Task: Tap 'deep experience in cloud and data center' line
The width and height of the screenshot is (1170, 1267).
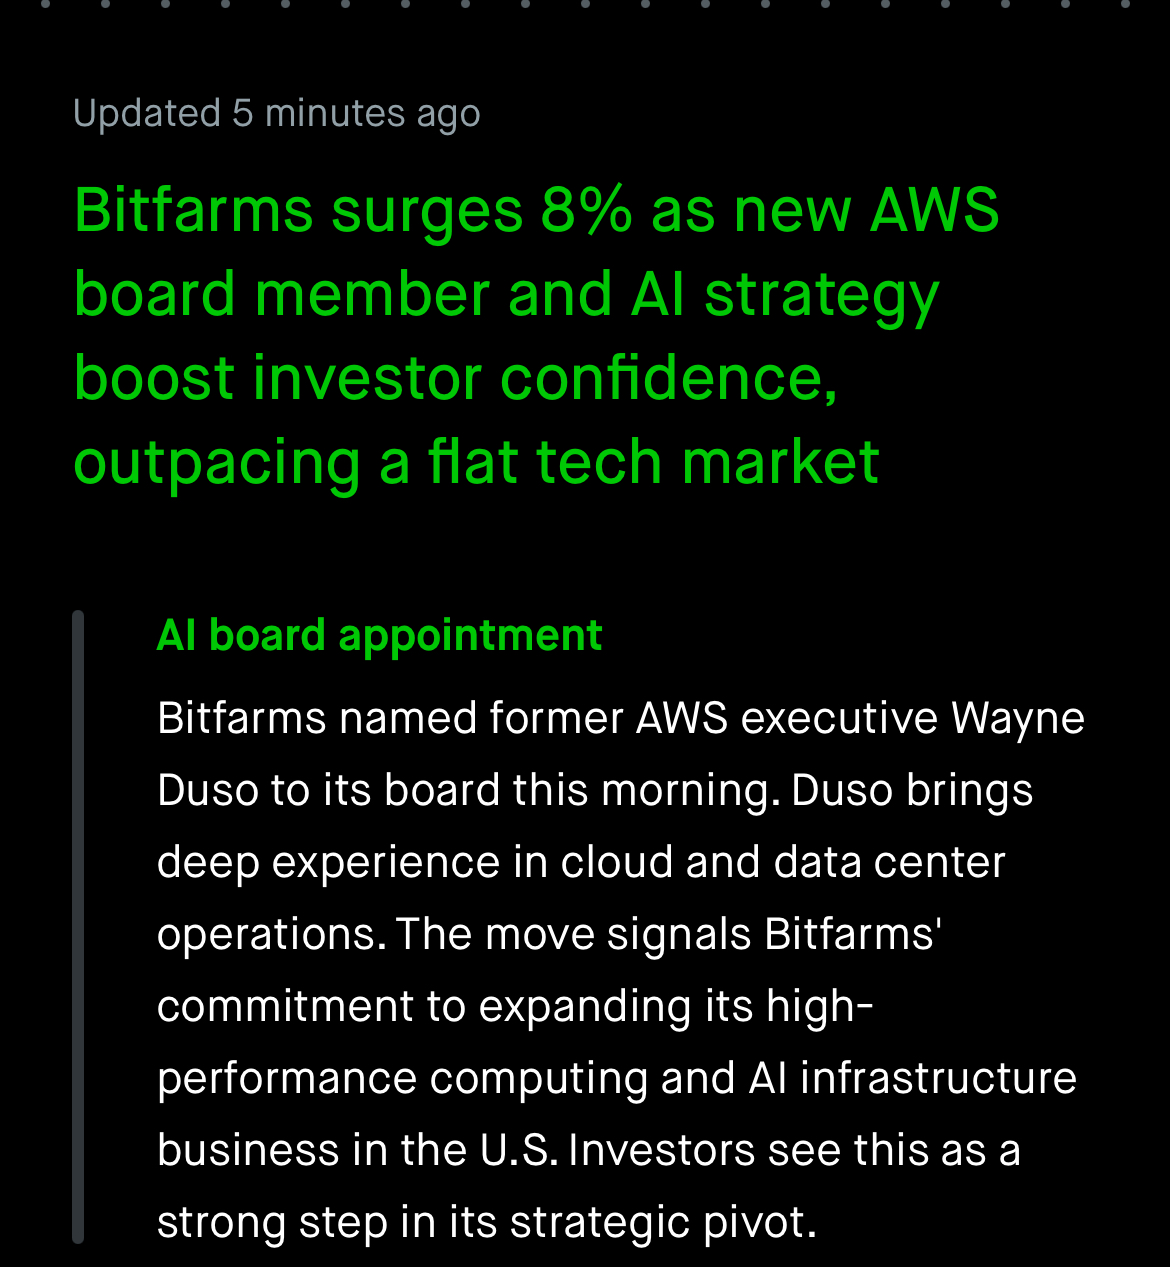Action: point(581,863)
